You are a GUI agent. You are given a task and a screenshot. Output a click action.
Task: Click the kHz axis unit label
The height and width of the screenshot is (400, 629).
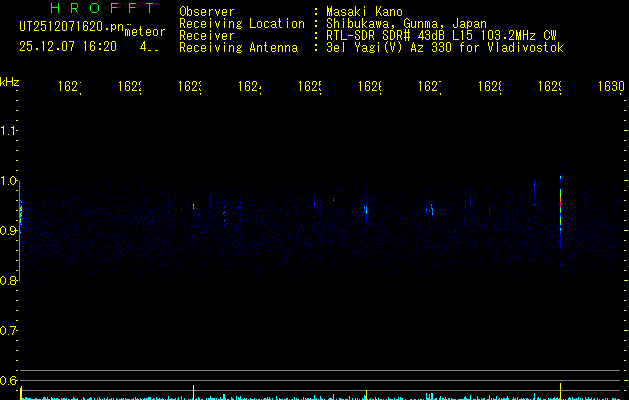[x=9, y=82]
